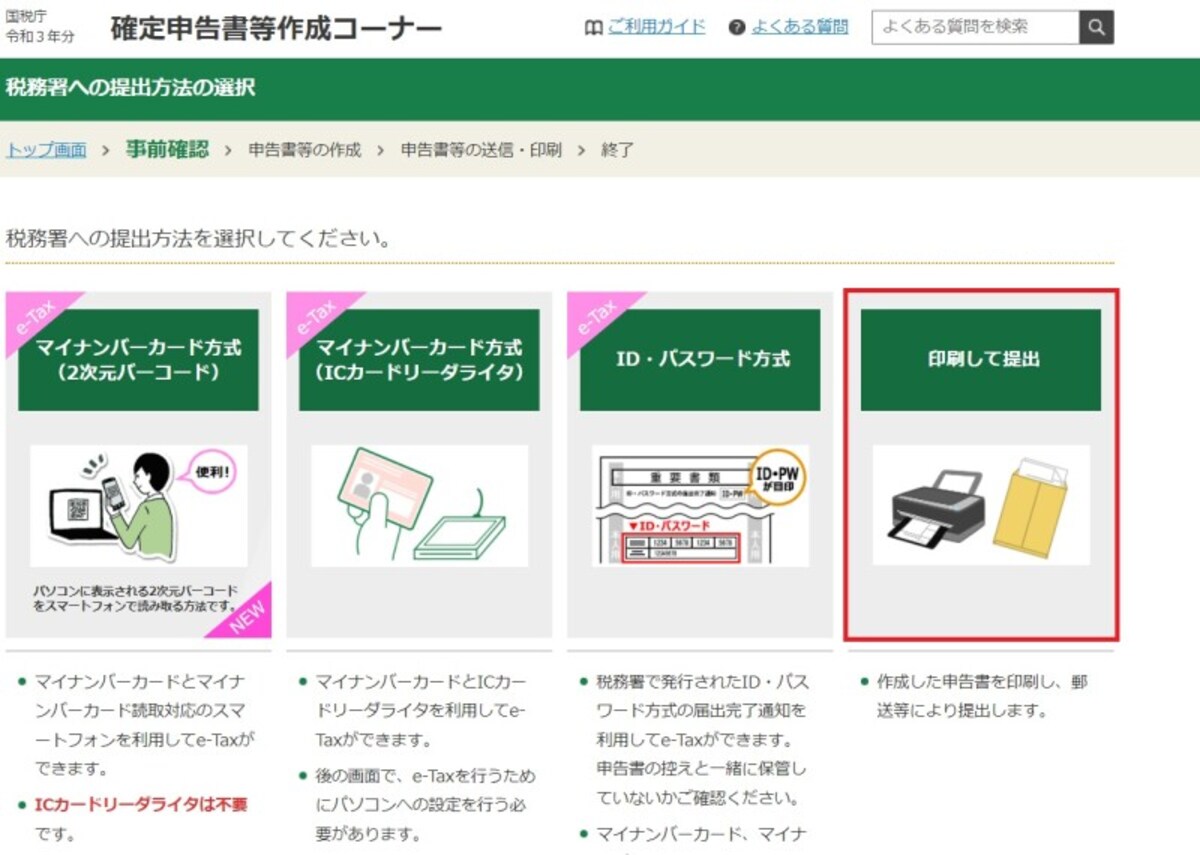Click the 事前確認 breadcrumb step
The image size is (1200, 855).
click(167, 149)
